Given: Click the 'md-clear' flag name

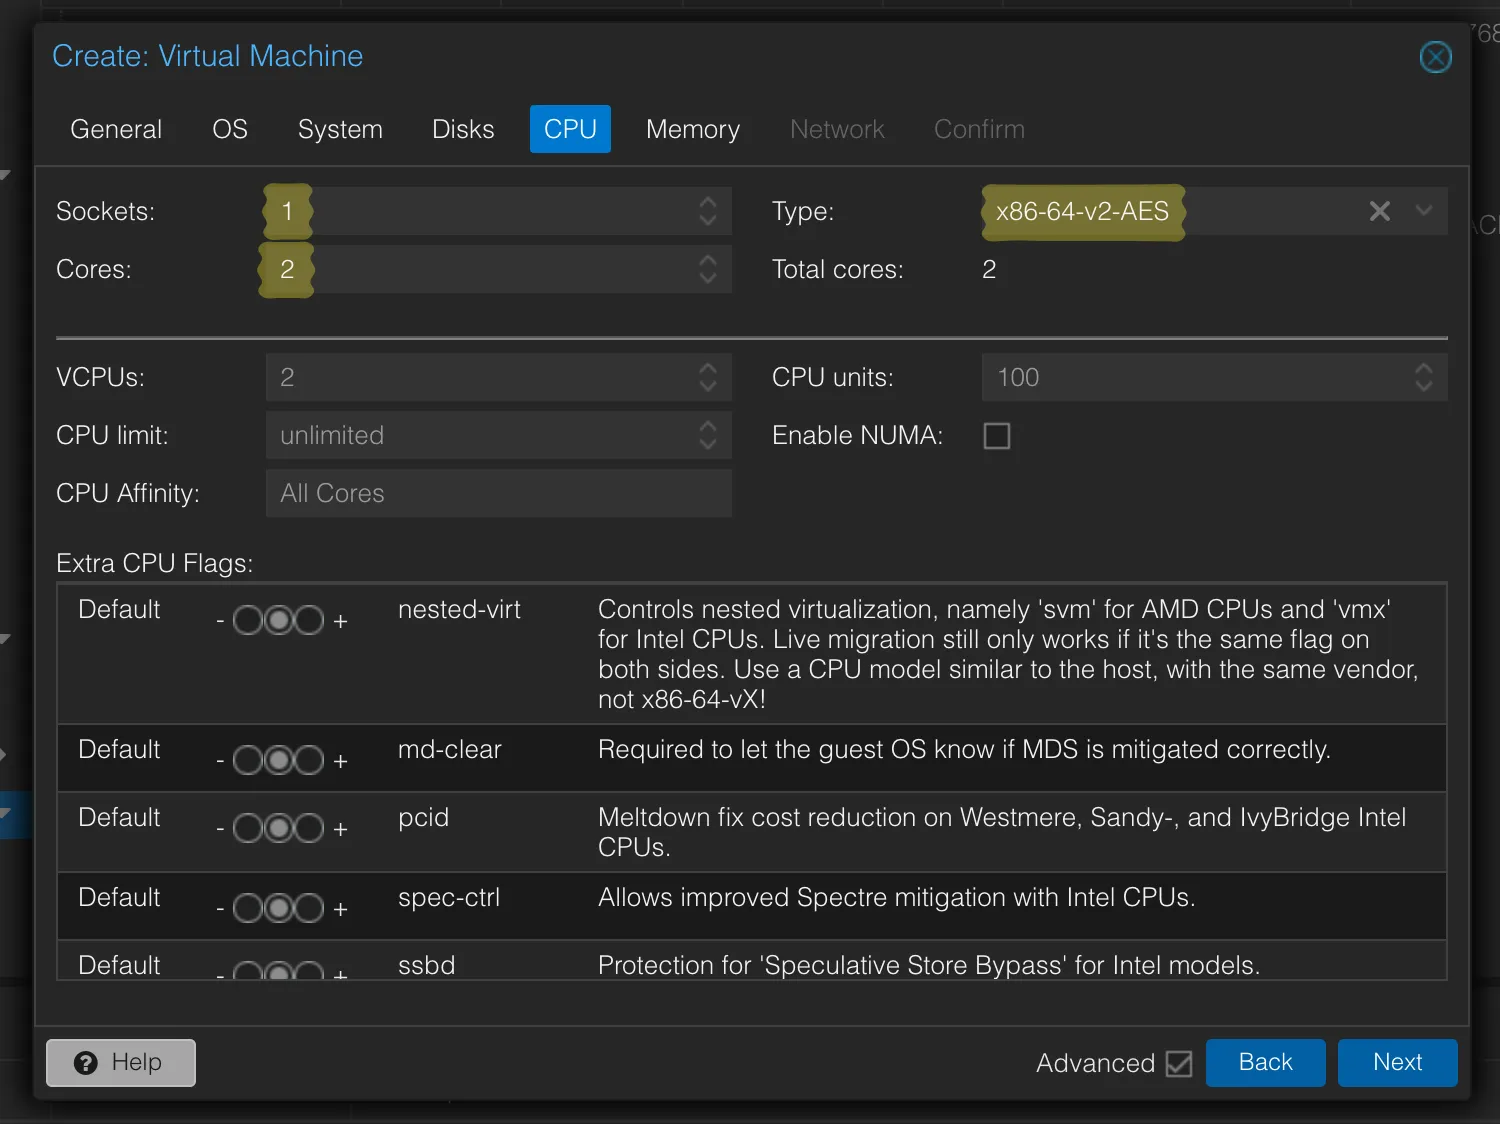Looking at the screenshot, I should coord(449,750).
